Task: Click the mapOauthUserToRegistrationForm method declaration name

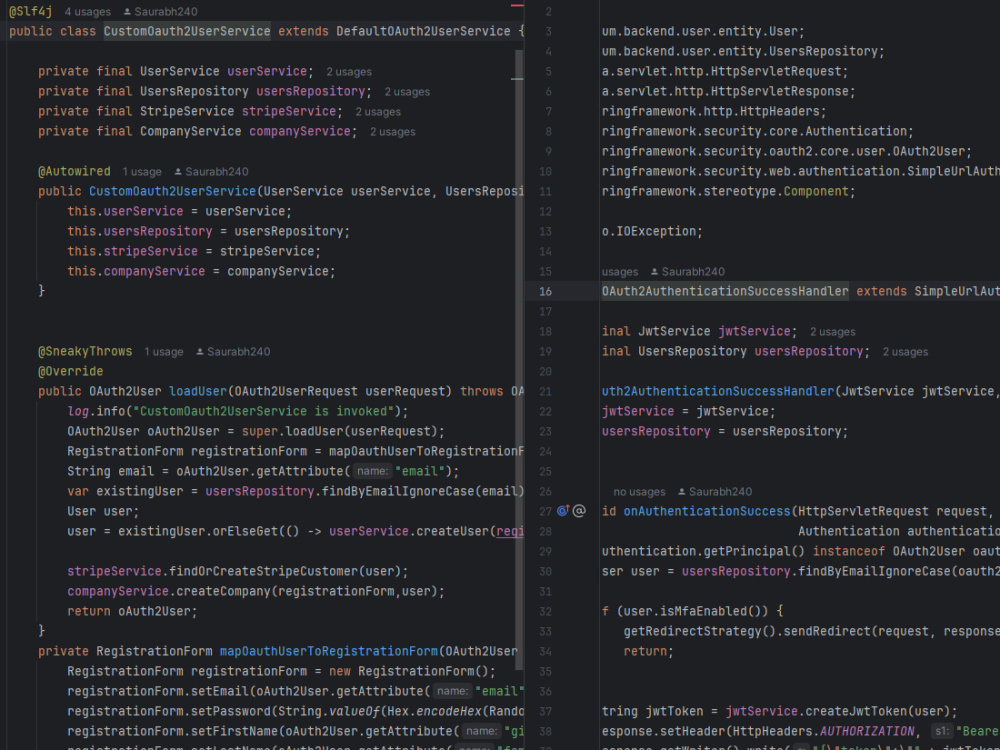Action: (x=329, y=651)
